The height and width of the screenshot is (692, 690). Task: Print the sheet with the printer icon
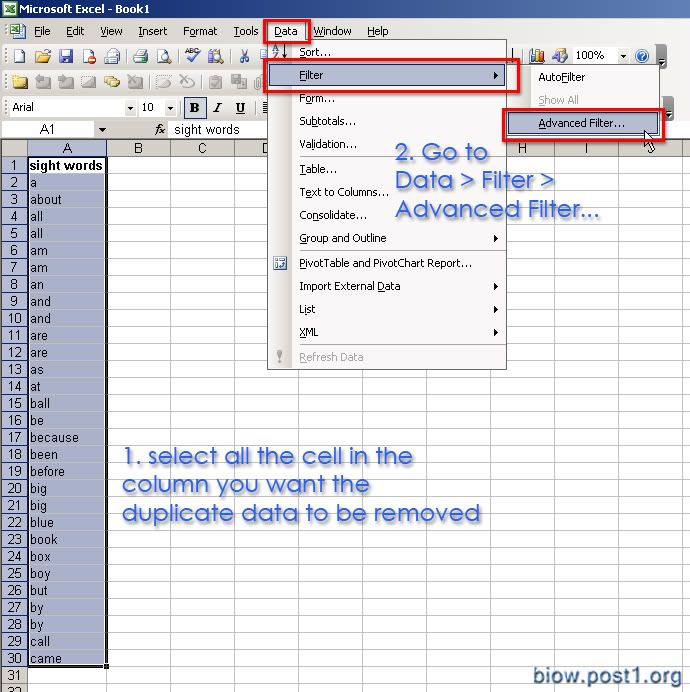click(140, 56)
